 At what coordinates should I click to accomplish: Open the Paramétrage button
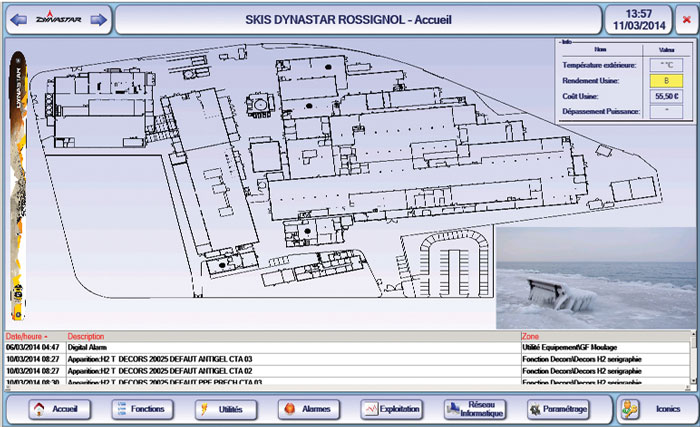(558, 409)
